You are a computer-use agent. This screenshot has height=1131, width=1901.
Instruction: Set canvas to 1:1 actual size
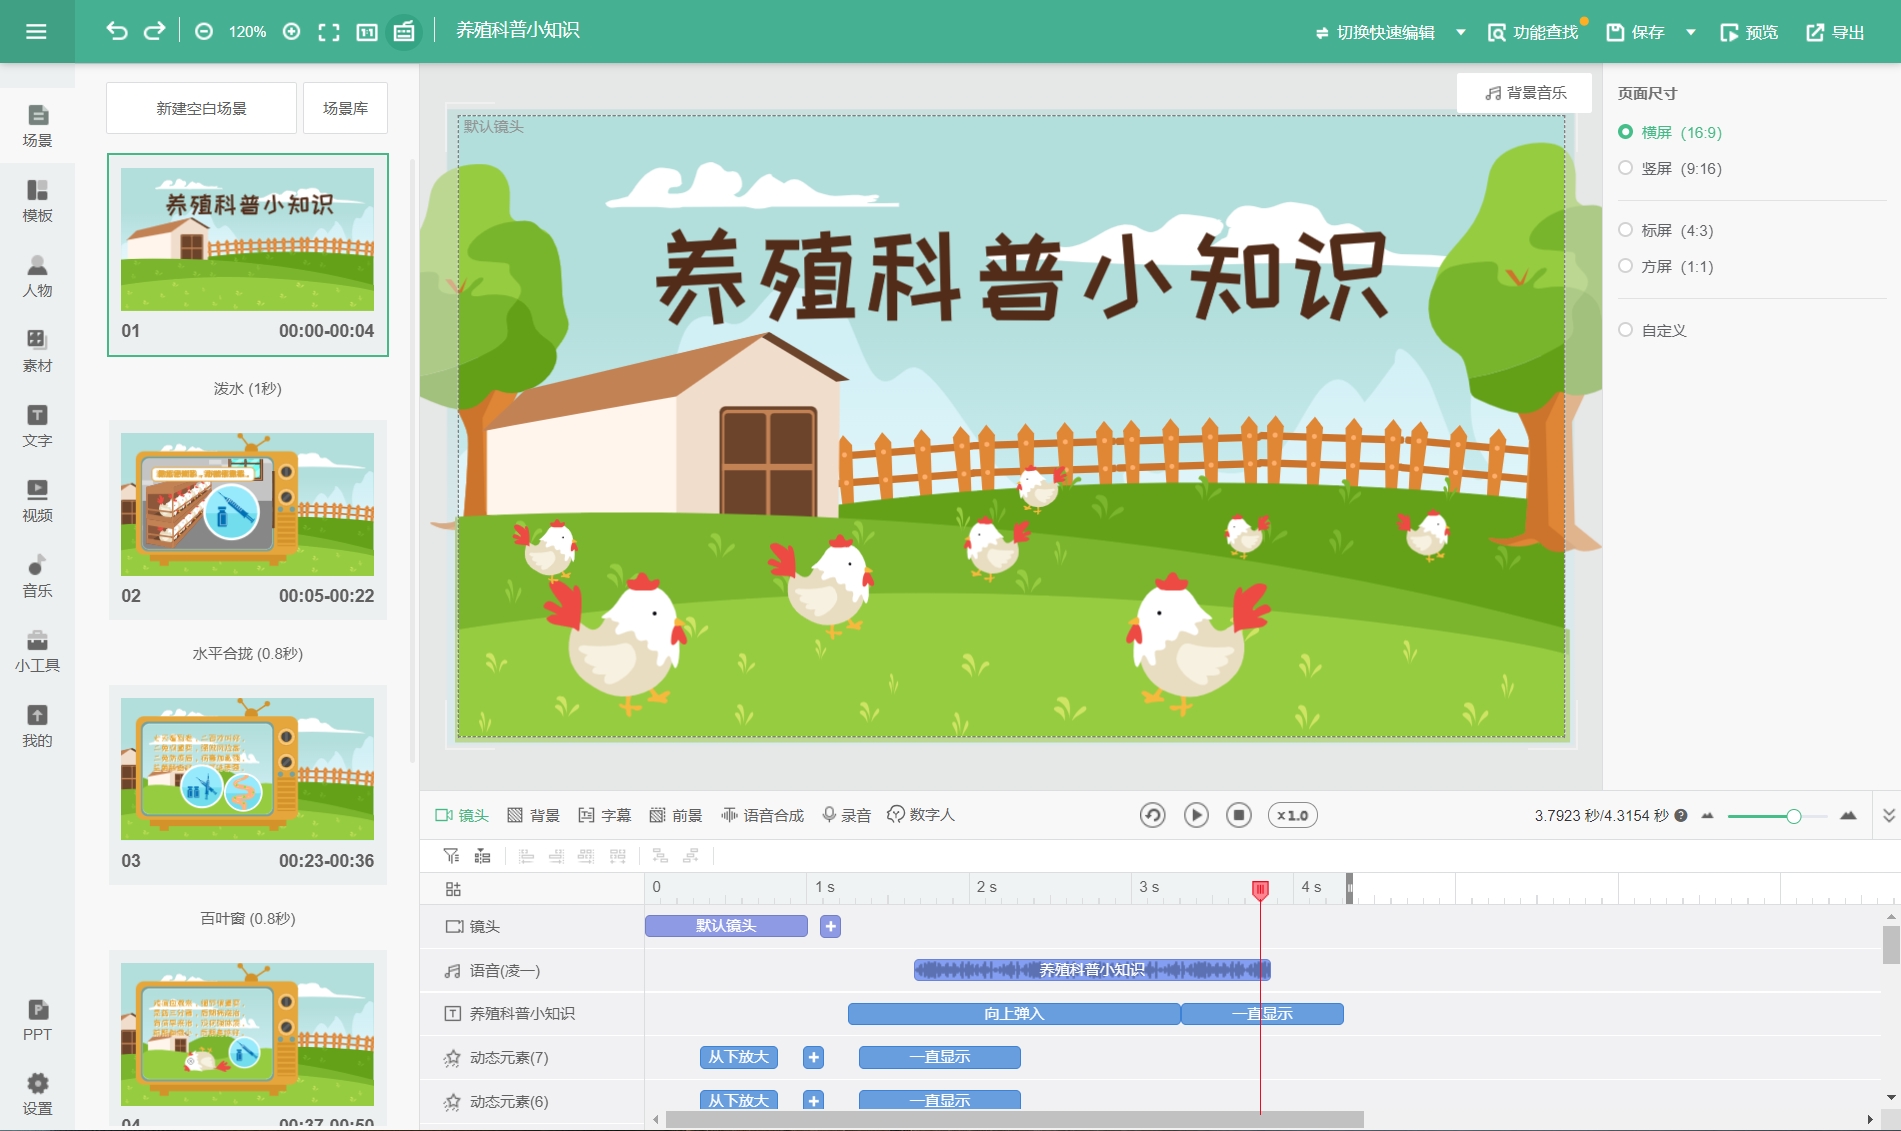point(367,32)
